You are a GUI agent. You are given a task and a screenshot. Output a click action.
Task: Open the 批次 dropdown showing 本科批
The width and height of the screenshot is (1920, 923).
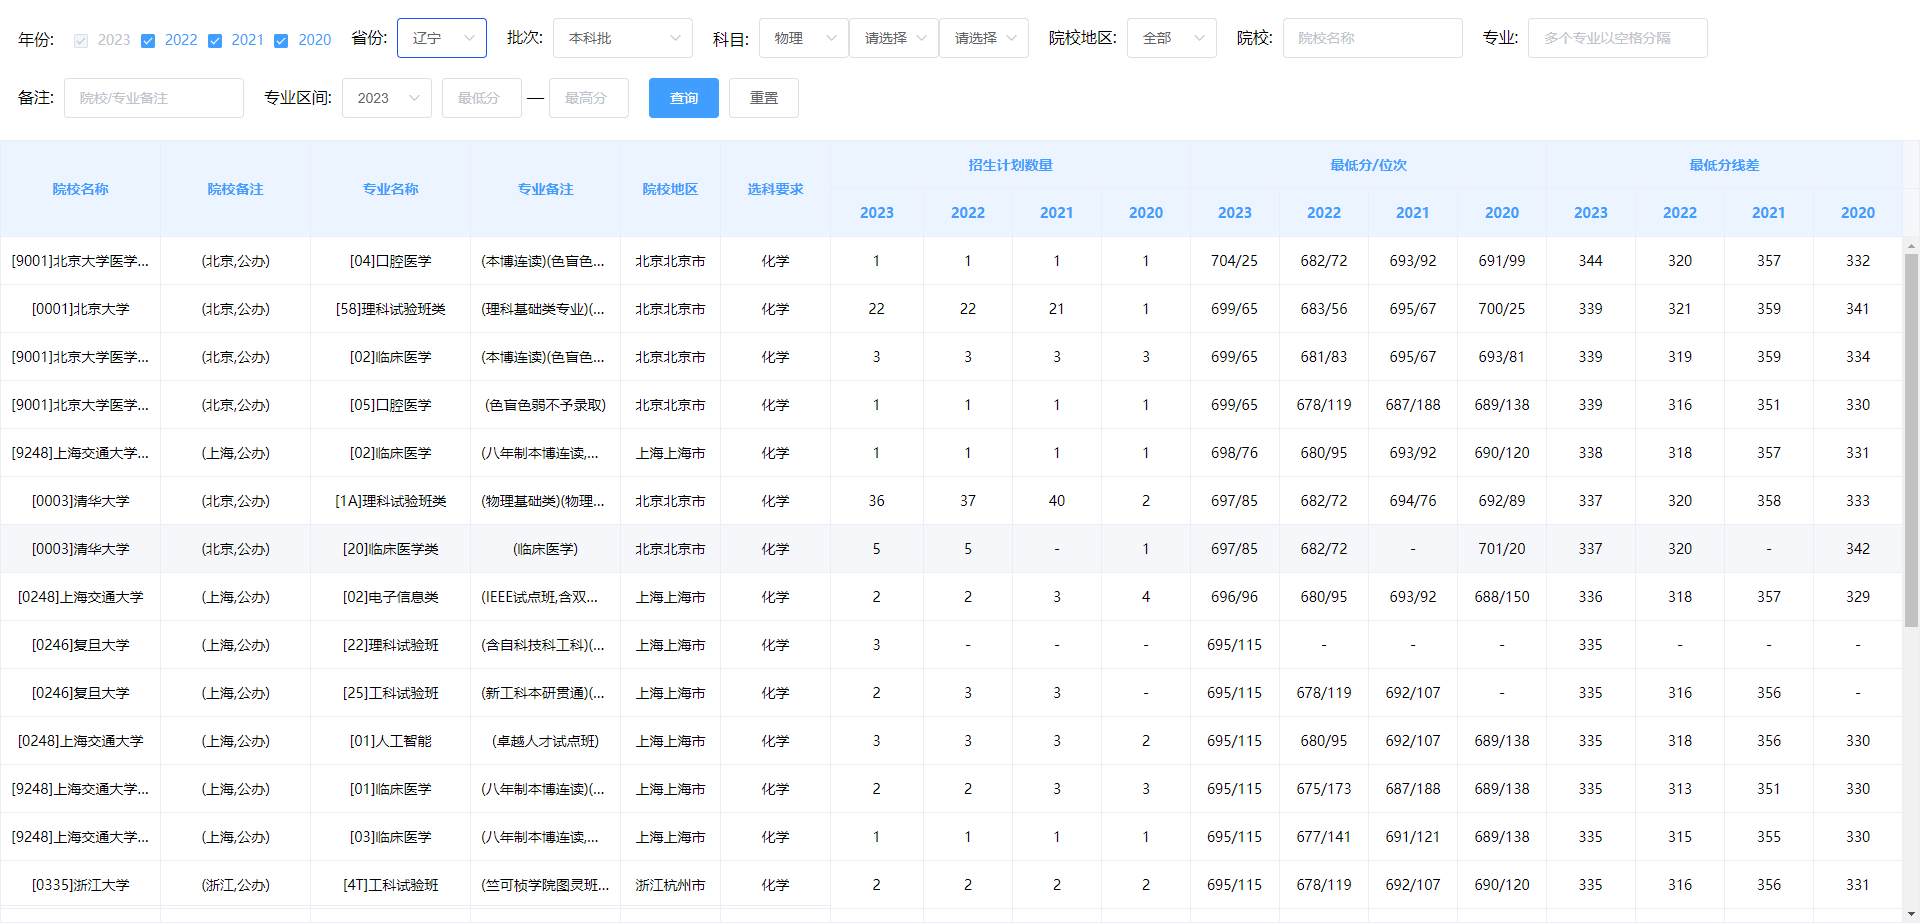pos(622,37)
